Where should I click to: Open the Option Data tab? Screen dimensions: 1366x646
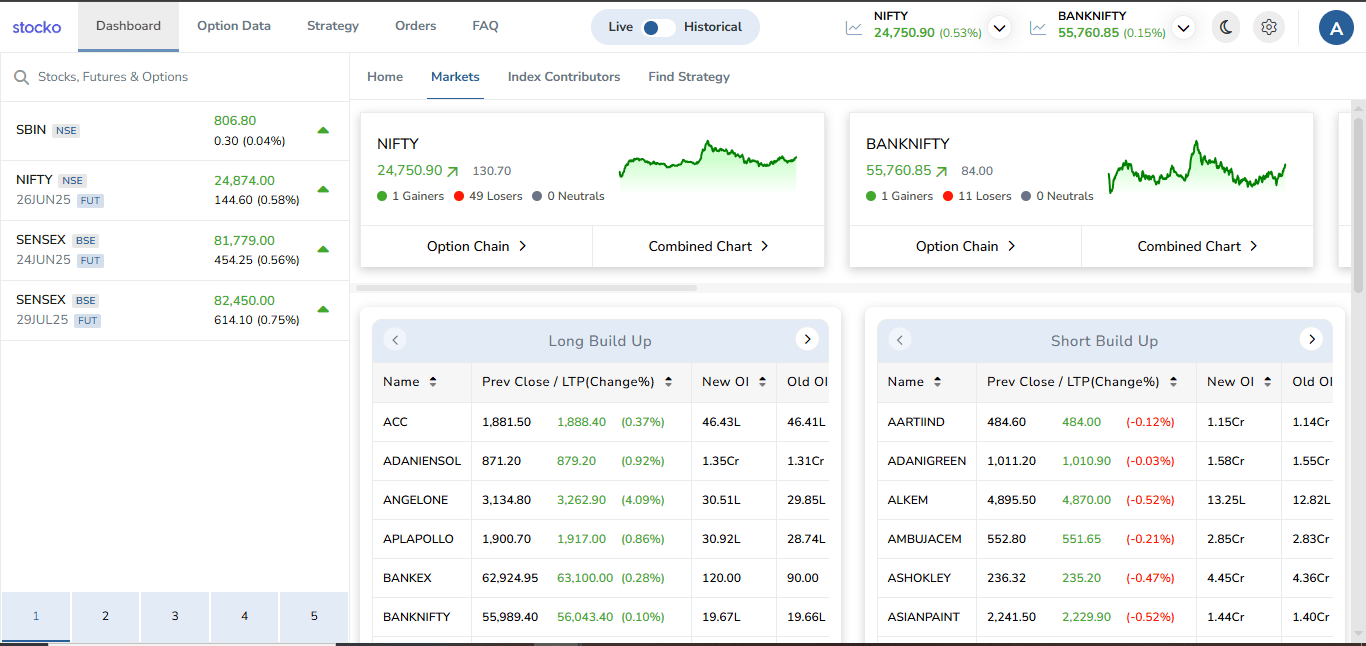[x=234, y=26]
